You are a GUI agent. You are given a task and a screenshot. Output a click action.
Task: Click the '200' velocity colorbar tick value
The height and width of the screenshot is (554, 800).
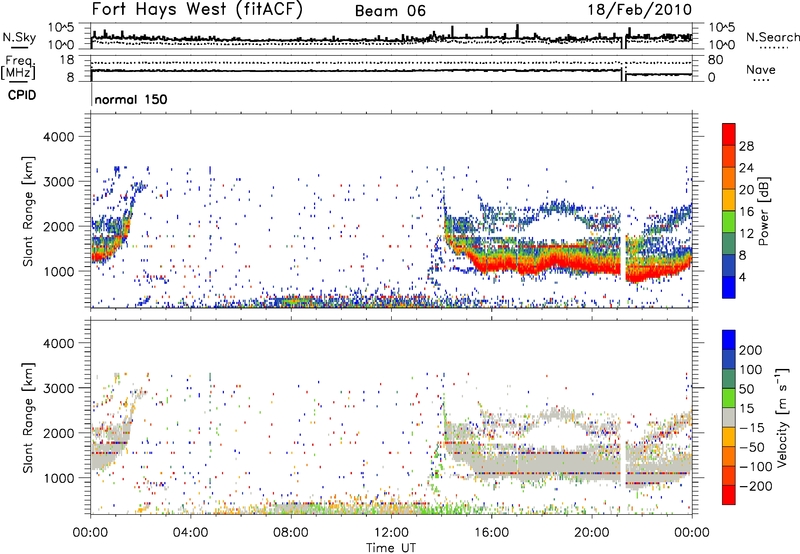tap(751, 350)
